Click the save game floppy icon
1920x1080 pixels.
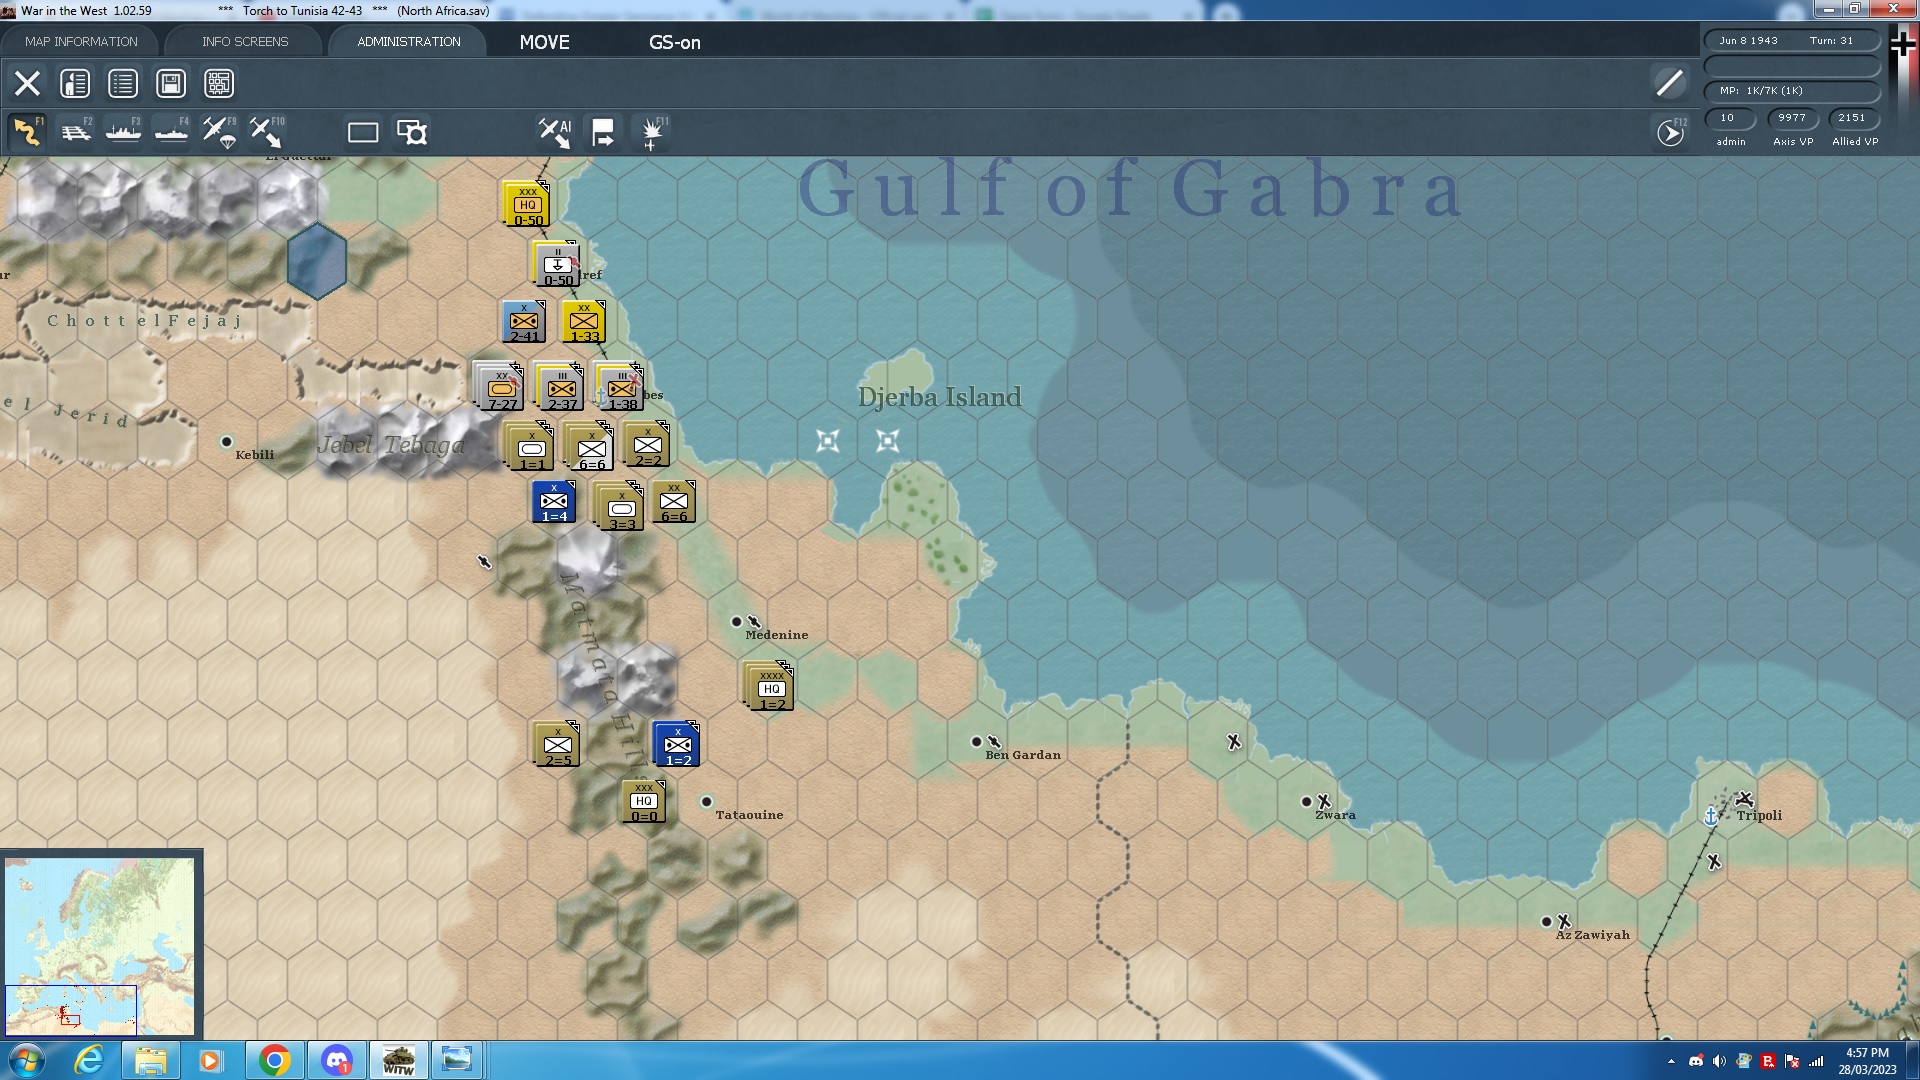[171, 83]
